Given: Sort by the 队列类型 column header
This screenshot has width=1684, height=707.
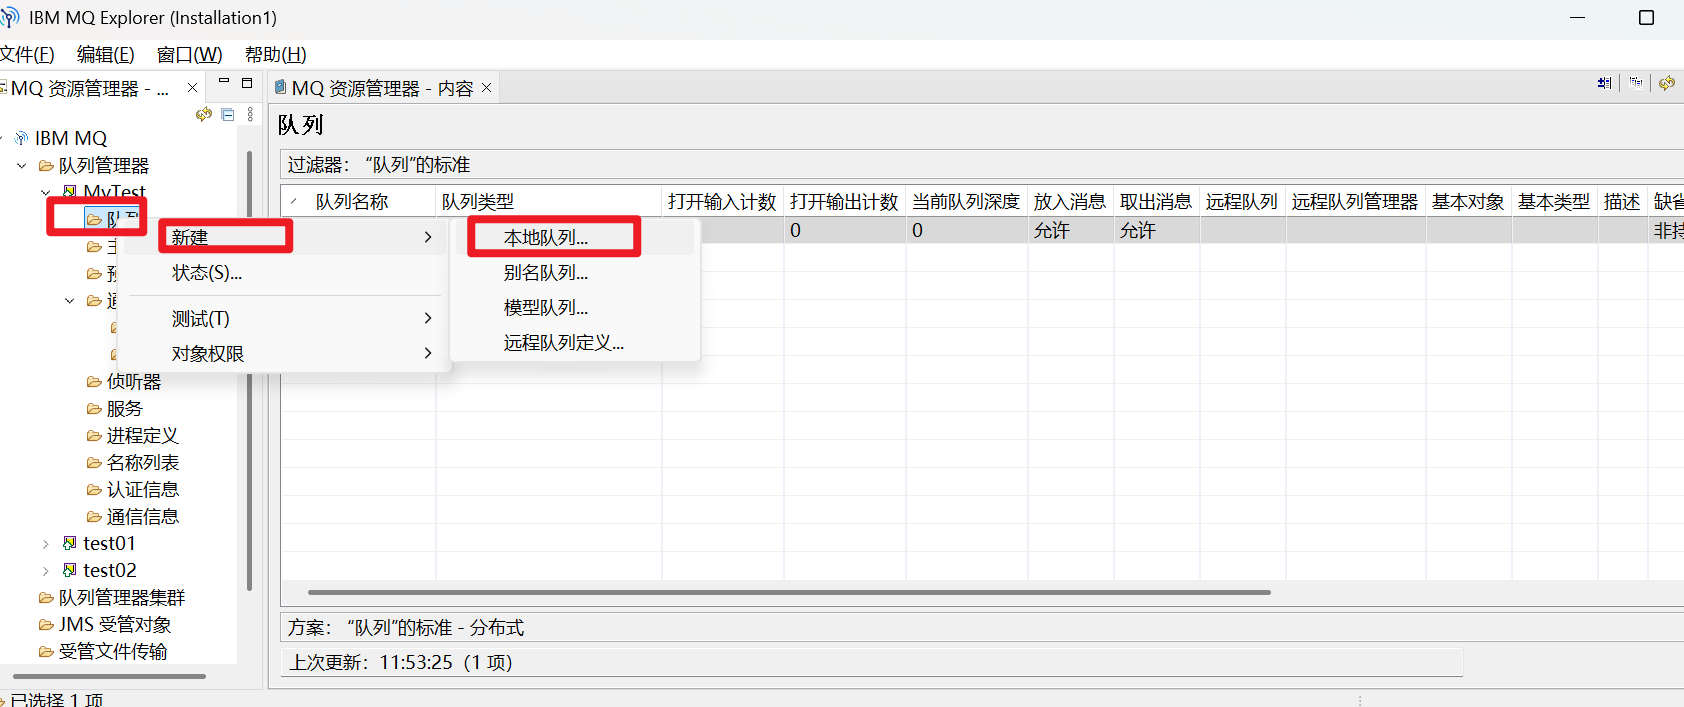Looking at the screenshot, I should tap(549, 201).
